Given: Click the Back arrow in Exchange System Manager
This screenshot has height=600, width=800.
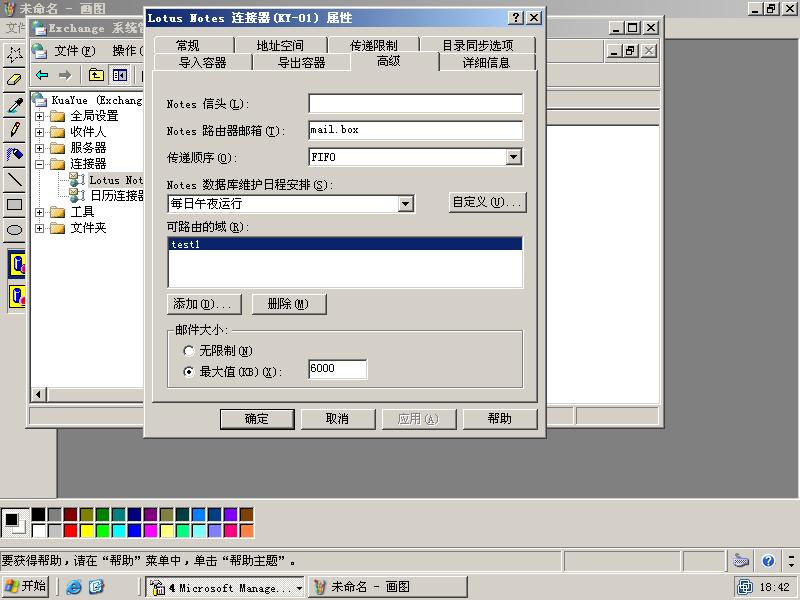Looking at the screenshot, I should [x=42, y=76].
